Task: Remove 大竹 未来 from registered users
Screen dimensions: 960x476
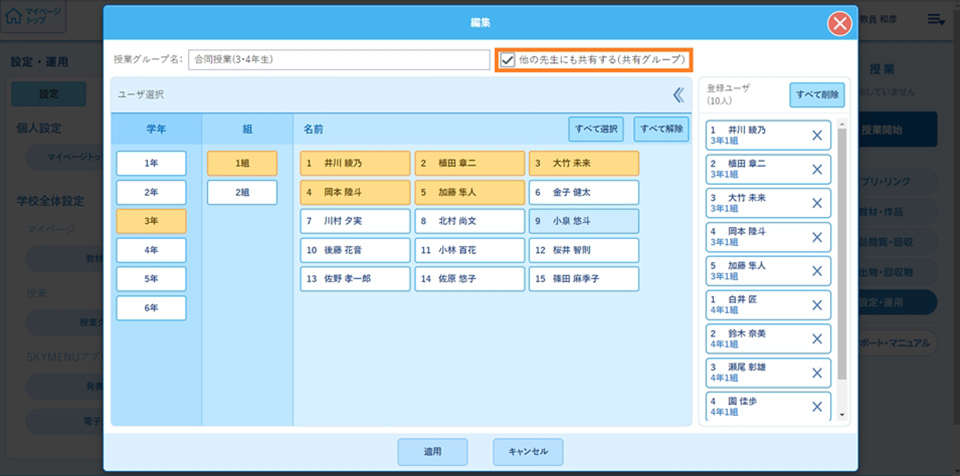Action: 816,204
